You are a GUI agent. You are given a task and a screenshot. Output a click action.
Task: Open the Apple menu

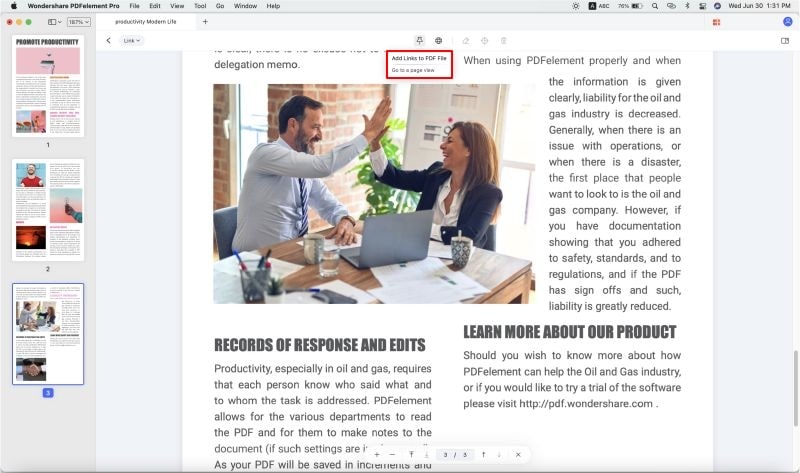[x=14, y=6]
